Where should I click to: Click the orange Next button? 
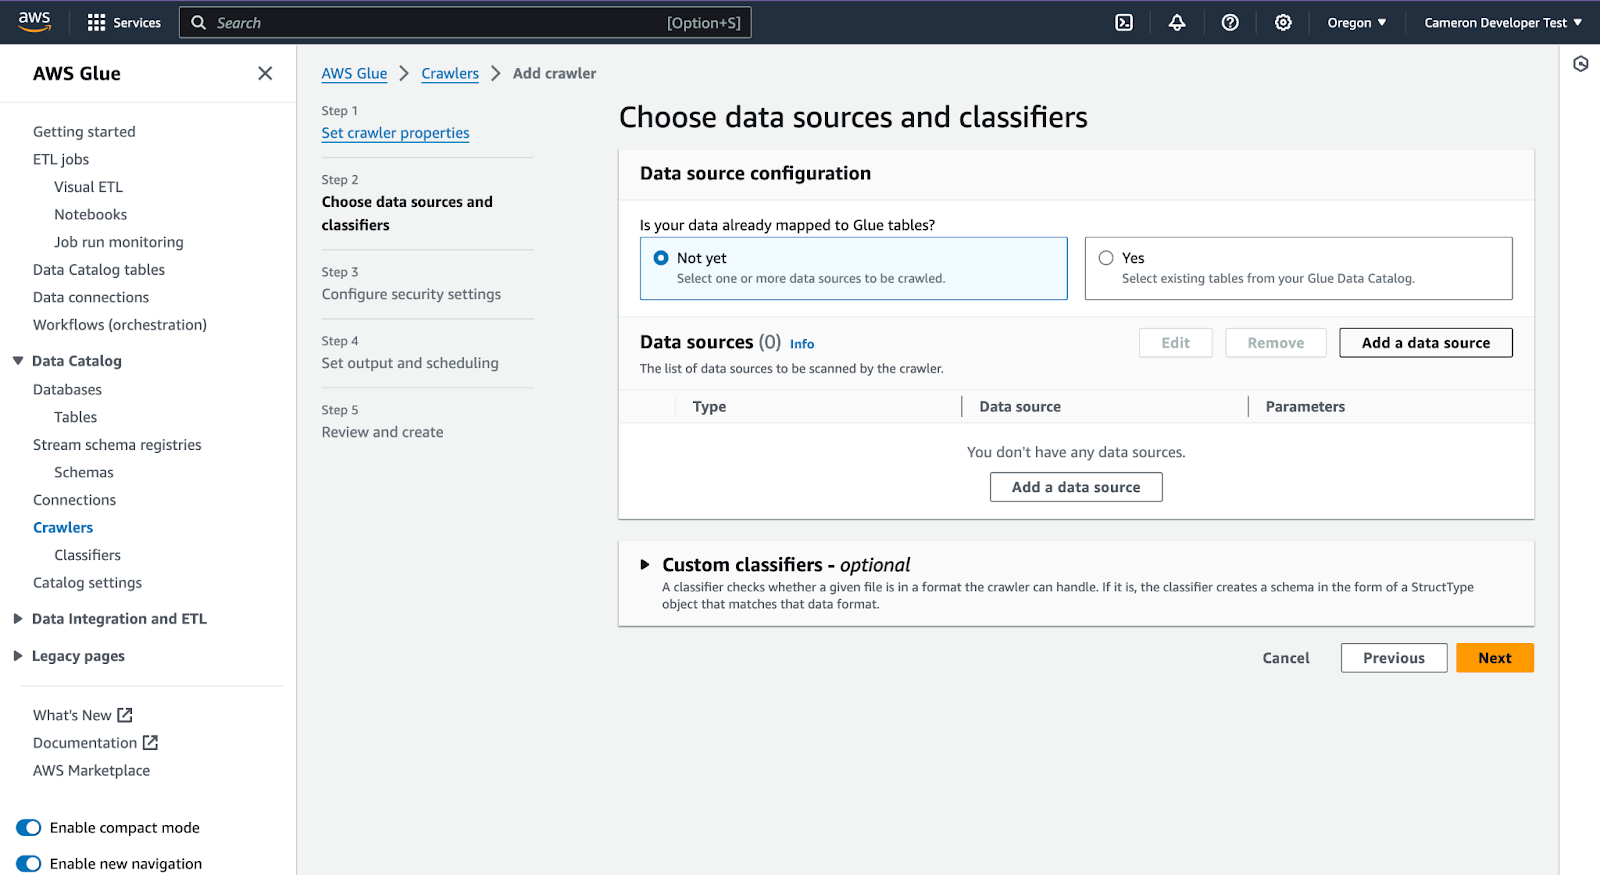1495,658
